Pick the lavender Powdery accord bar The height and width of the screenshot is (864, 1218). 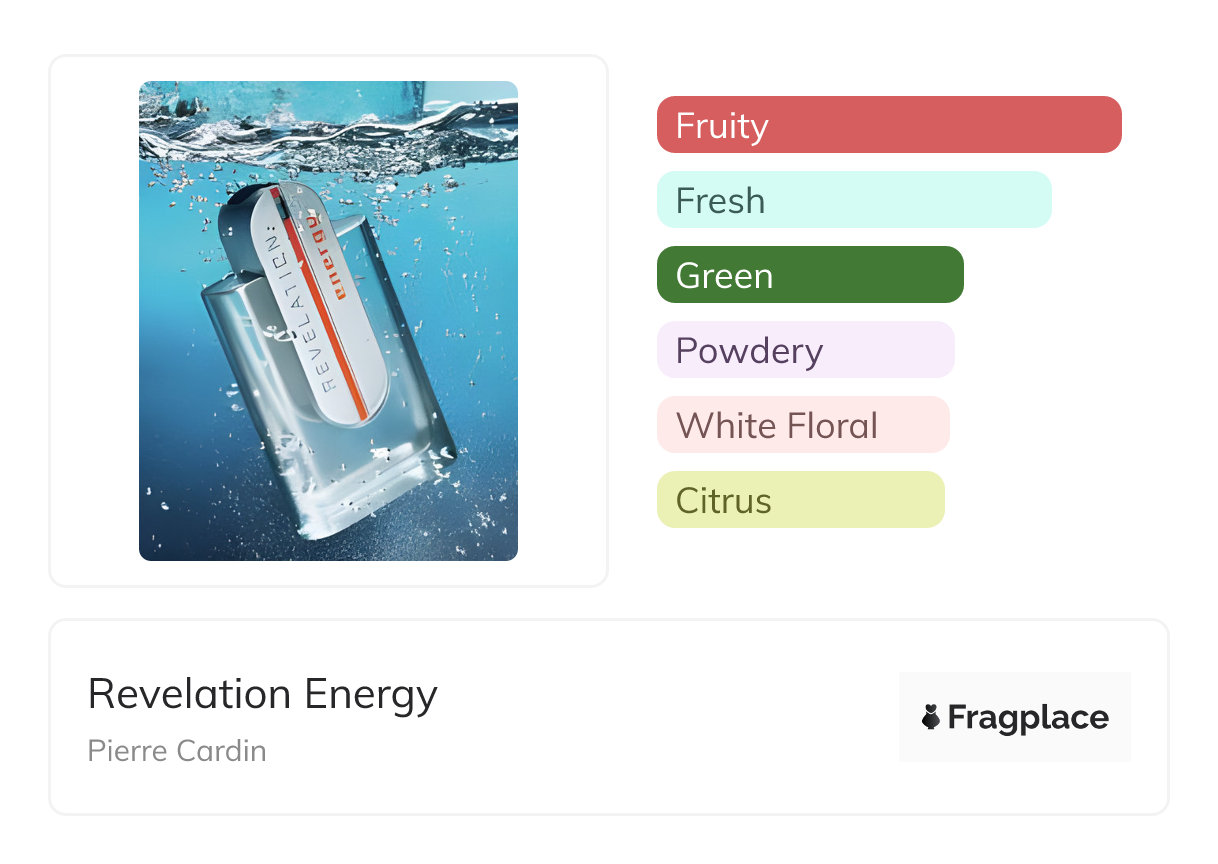805,350
